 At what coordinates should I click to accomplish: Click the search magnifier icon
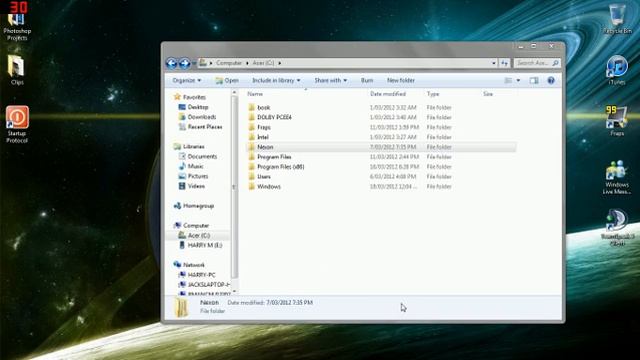pyautogui.click(x=555, y=63)
